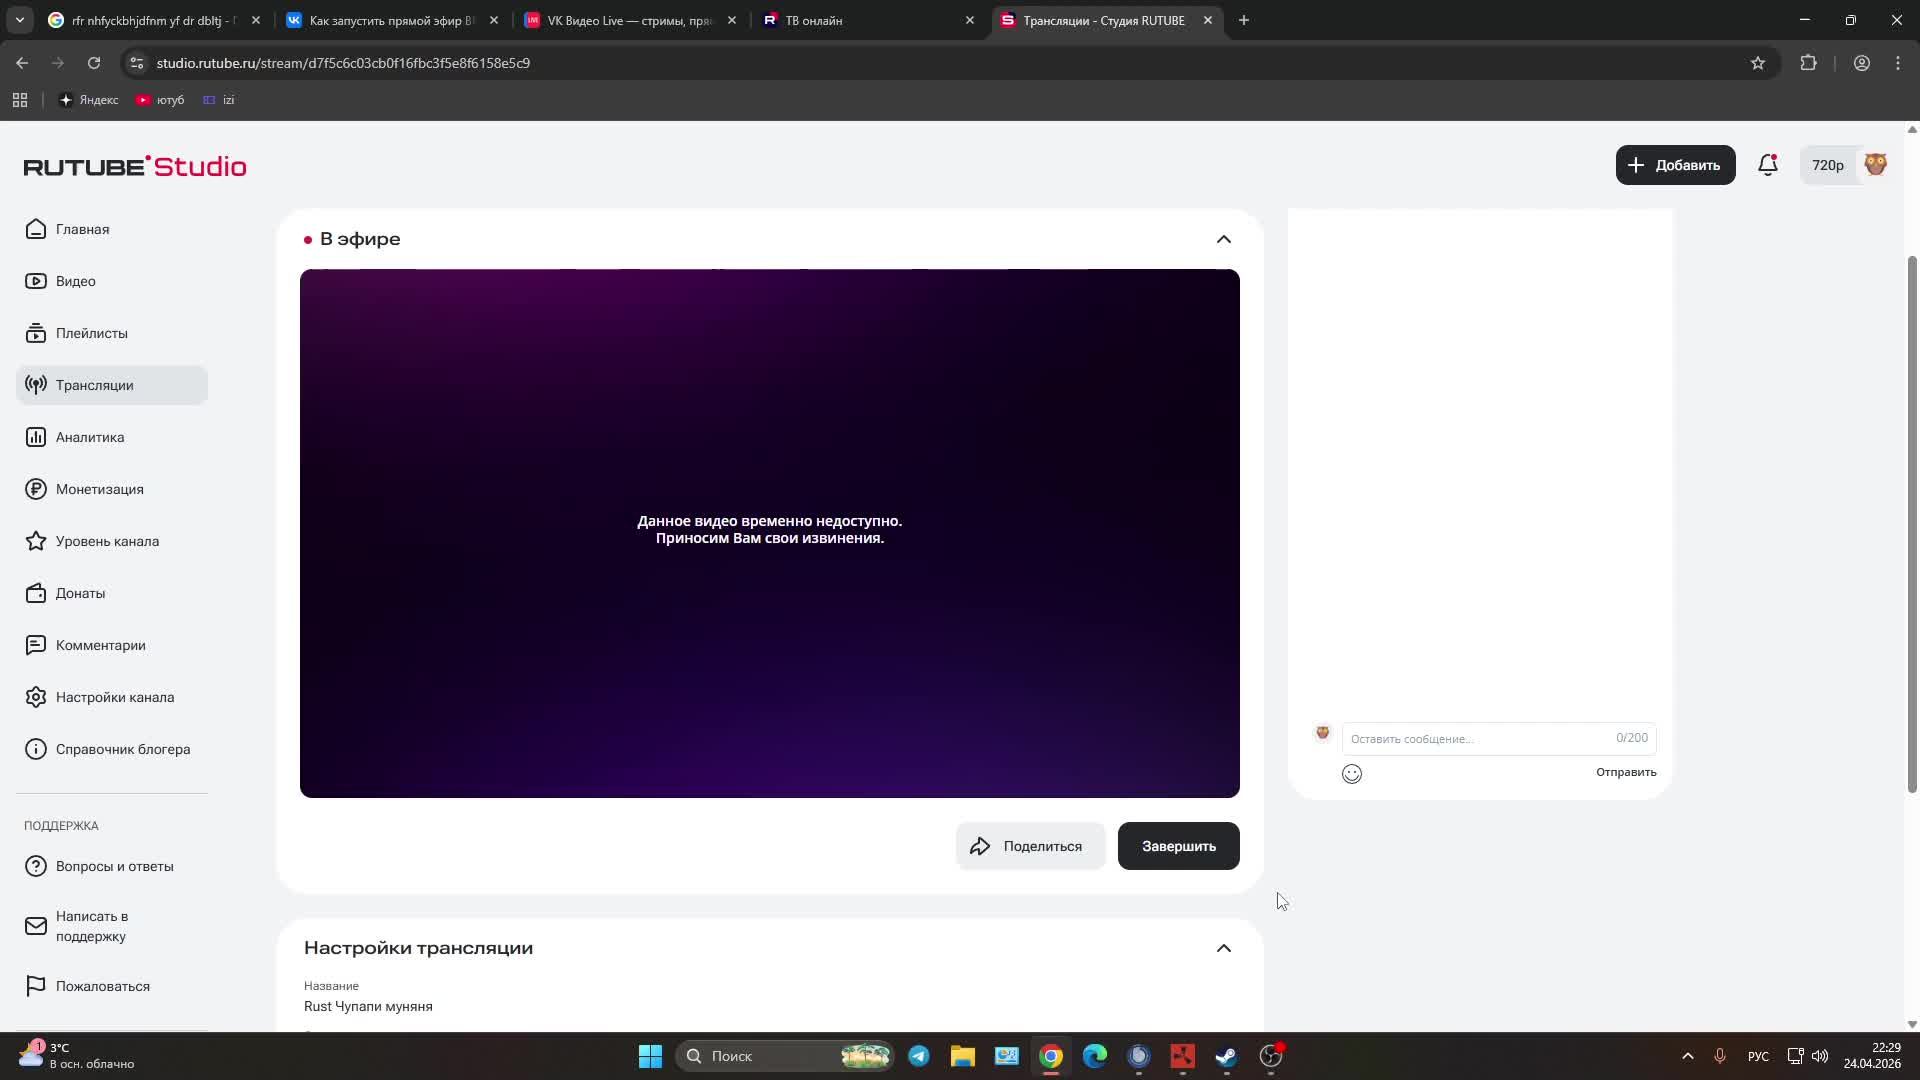Open Channel settings gear item

click(114, 697)
